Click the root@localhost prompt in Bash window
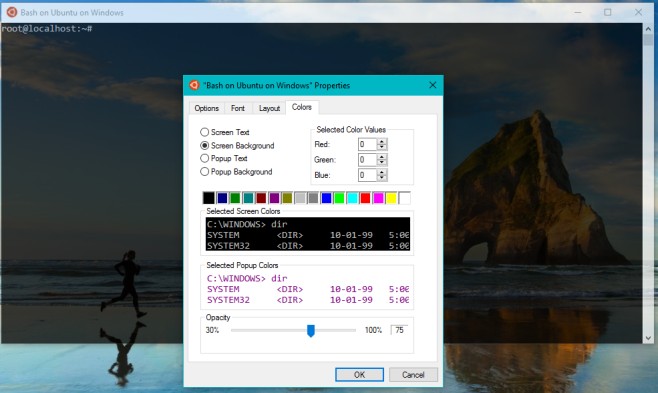The width and height of the screenshot is (658, 393). point(47,29)
